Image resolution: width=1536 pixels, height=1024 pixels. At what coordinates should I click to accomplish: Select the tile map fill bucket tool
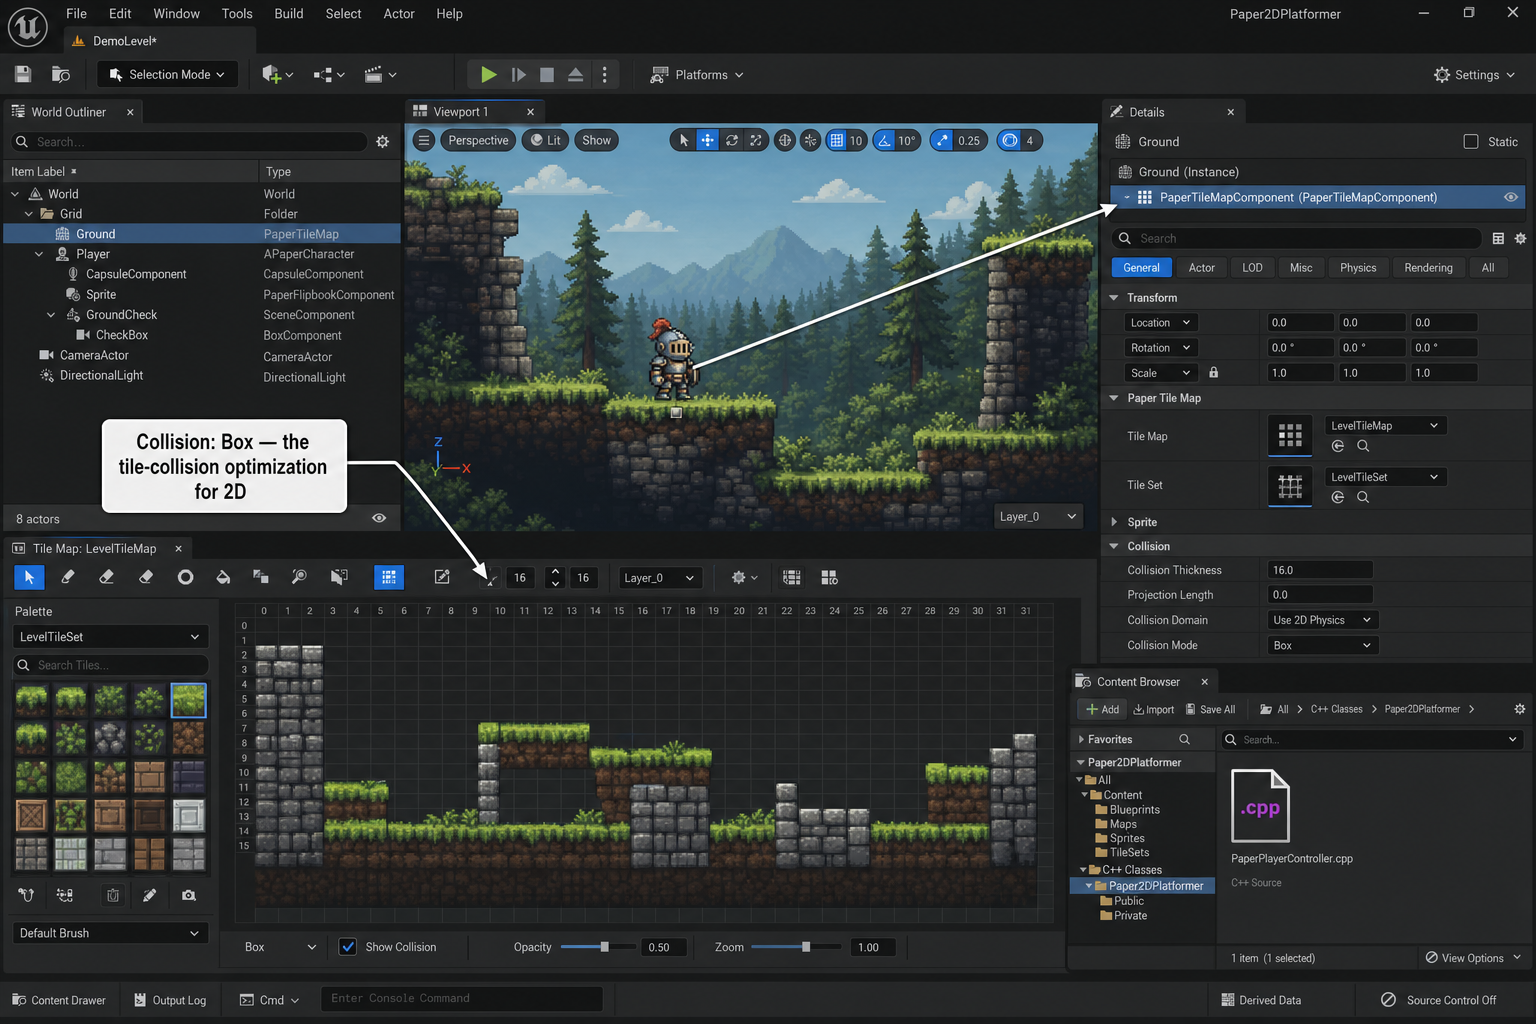click(x=223, y=577)
